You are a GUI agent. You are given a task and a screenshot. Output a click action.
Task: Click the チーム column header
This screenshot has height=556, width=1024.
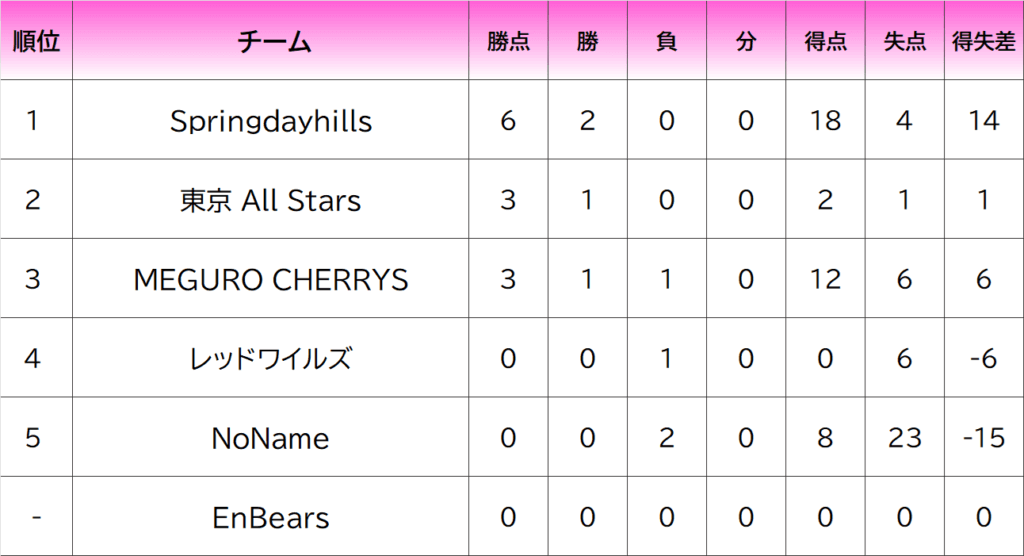(x=271, y=41)
